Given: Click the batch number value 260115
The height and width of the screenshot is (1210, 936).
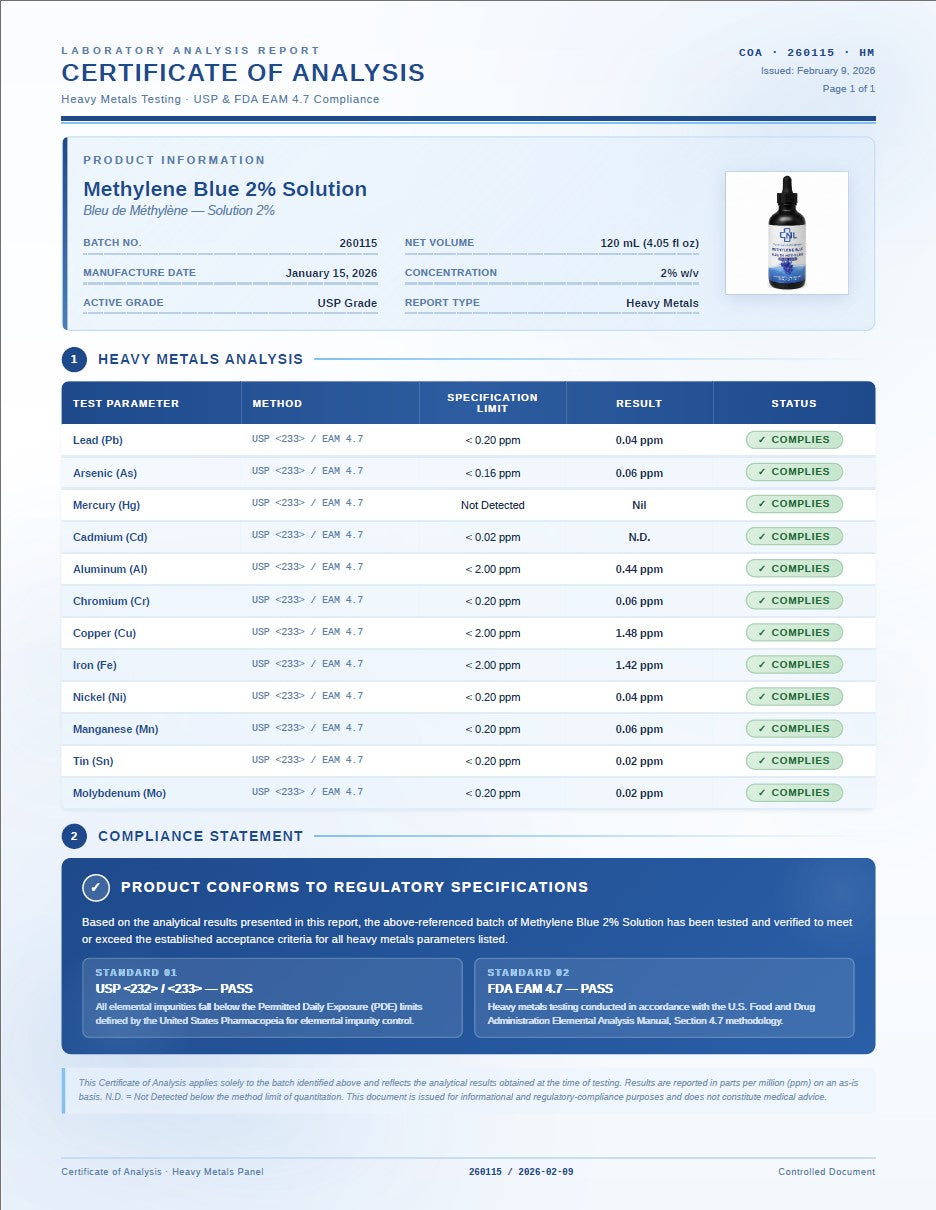Looking at the screenshot, I should 358,243.
